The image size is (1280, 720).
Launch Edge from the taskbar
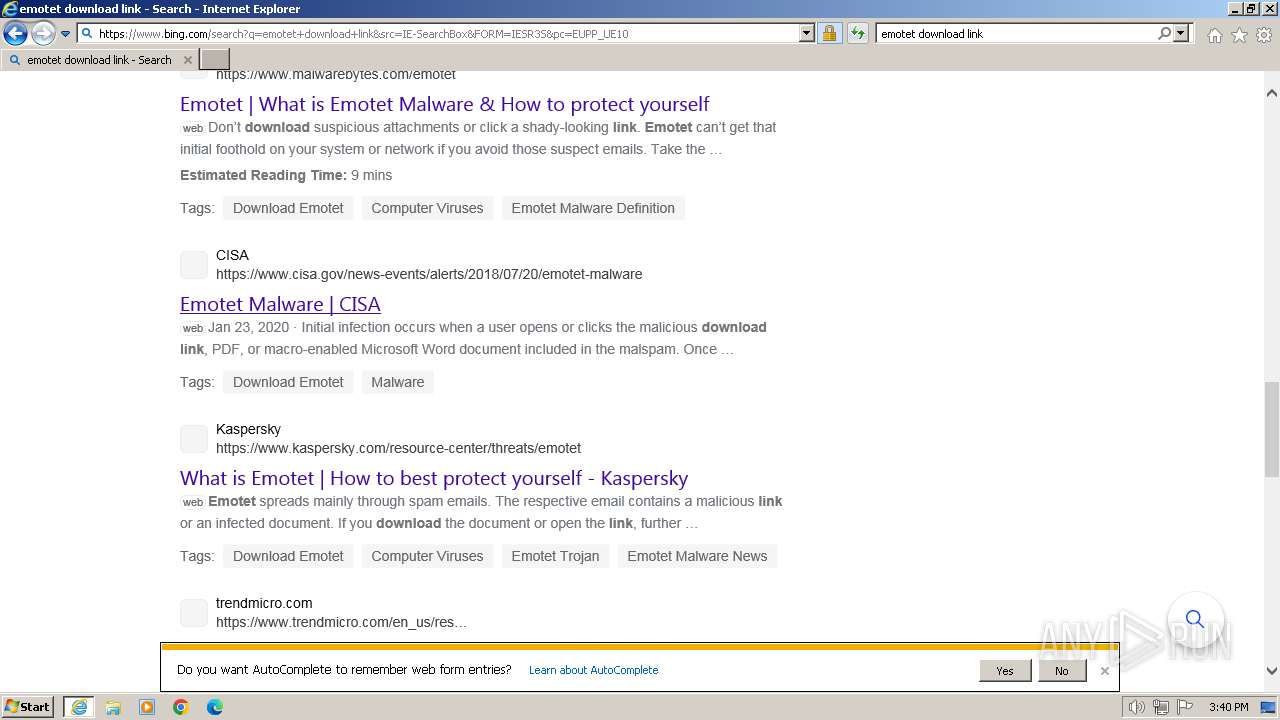[215, 707]
